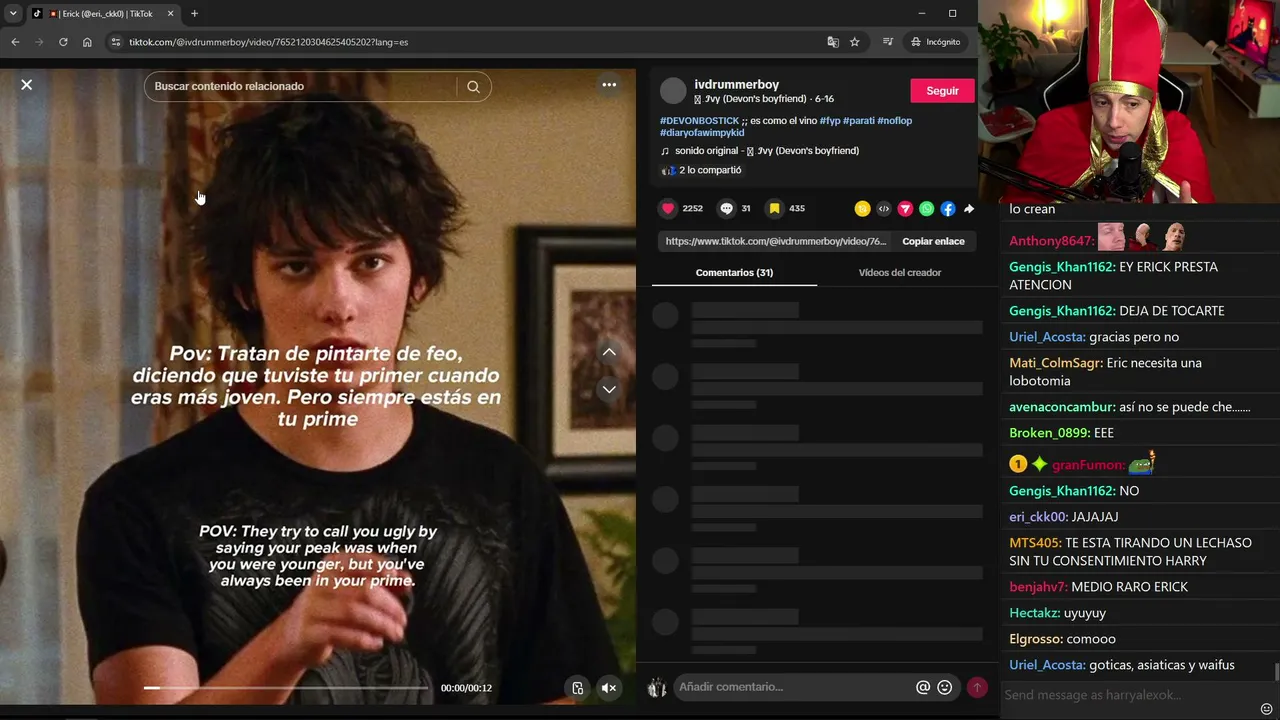Insert a mention with the @ icon
Screen dimensions: 1280x720
pyautogui.click(x=923, y=688)
